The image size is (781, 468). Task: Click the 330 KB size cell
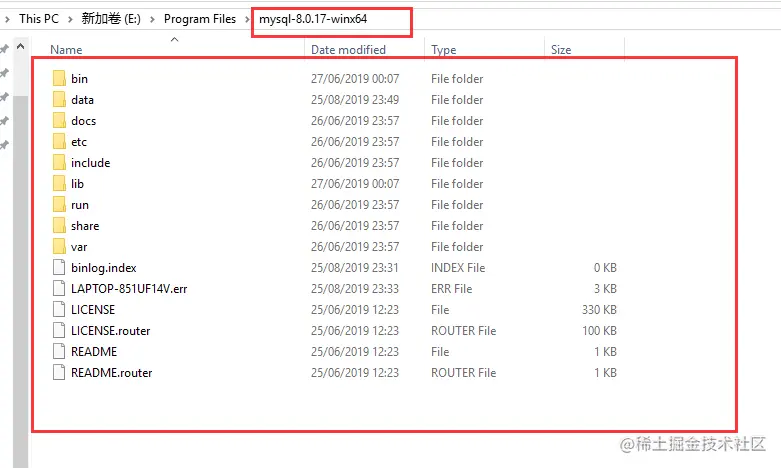(599, 310)
